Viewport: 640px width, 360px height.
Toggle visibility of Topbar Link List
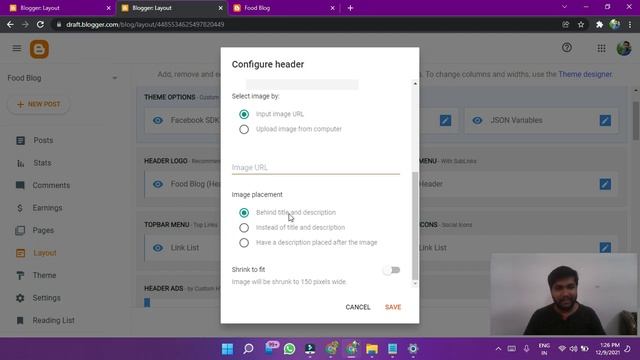point(158,248)
